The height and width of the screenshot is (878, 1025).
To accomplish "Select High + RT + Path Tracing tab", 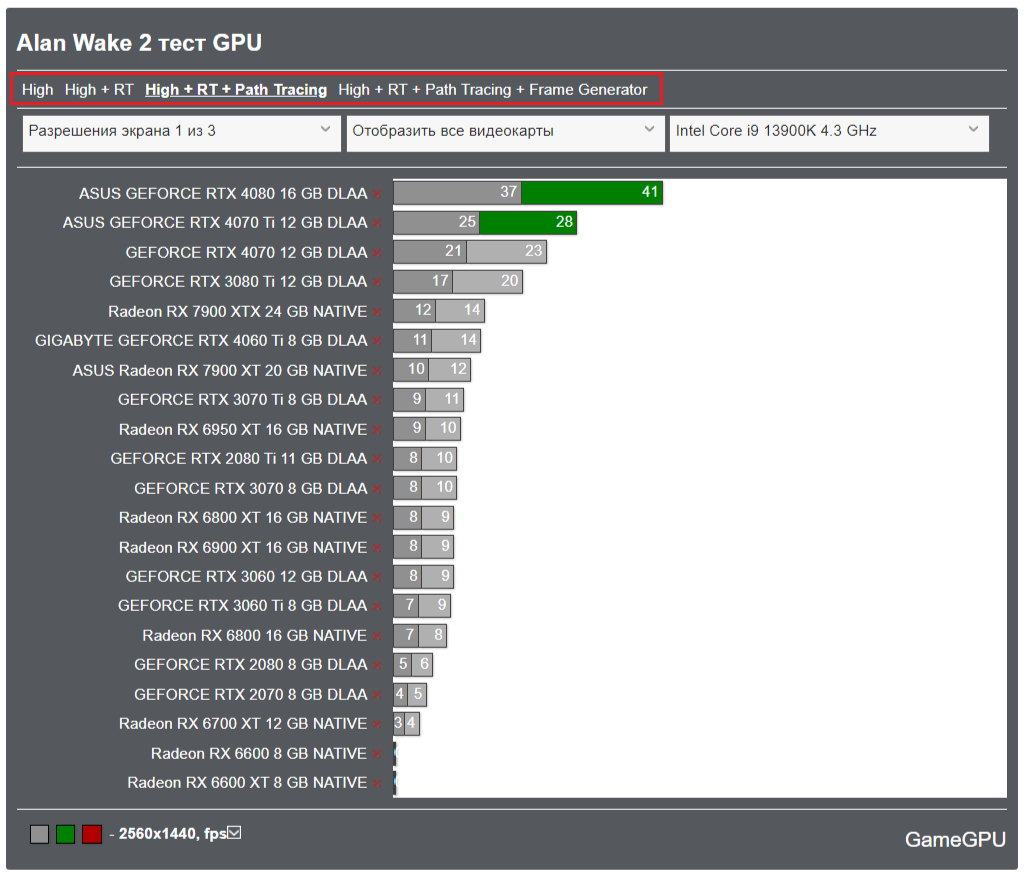I will click(x=236, y=90).
